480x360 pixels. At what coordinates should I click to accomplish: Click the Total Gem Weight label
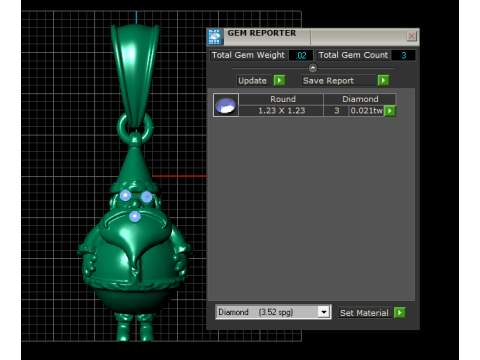(248, 55)
